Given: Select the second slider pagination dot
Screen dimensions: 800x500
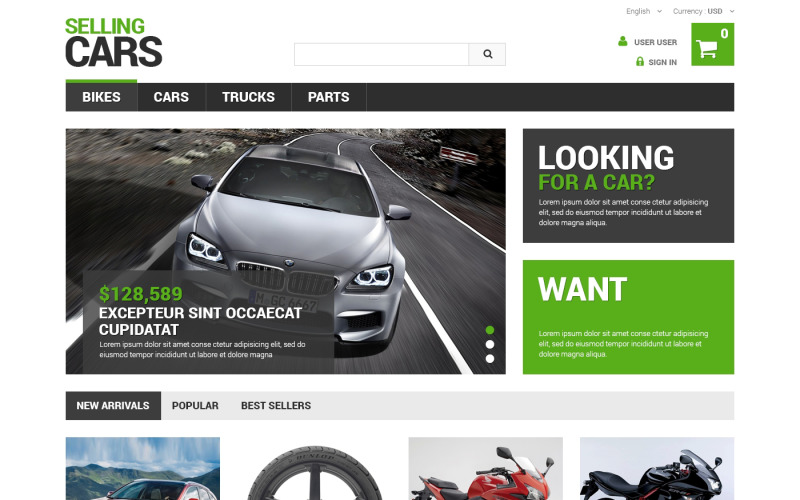Looking at the screenshot, I should pyautogui.click(x=490, y=344).
